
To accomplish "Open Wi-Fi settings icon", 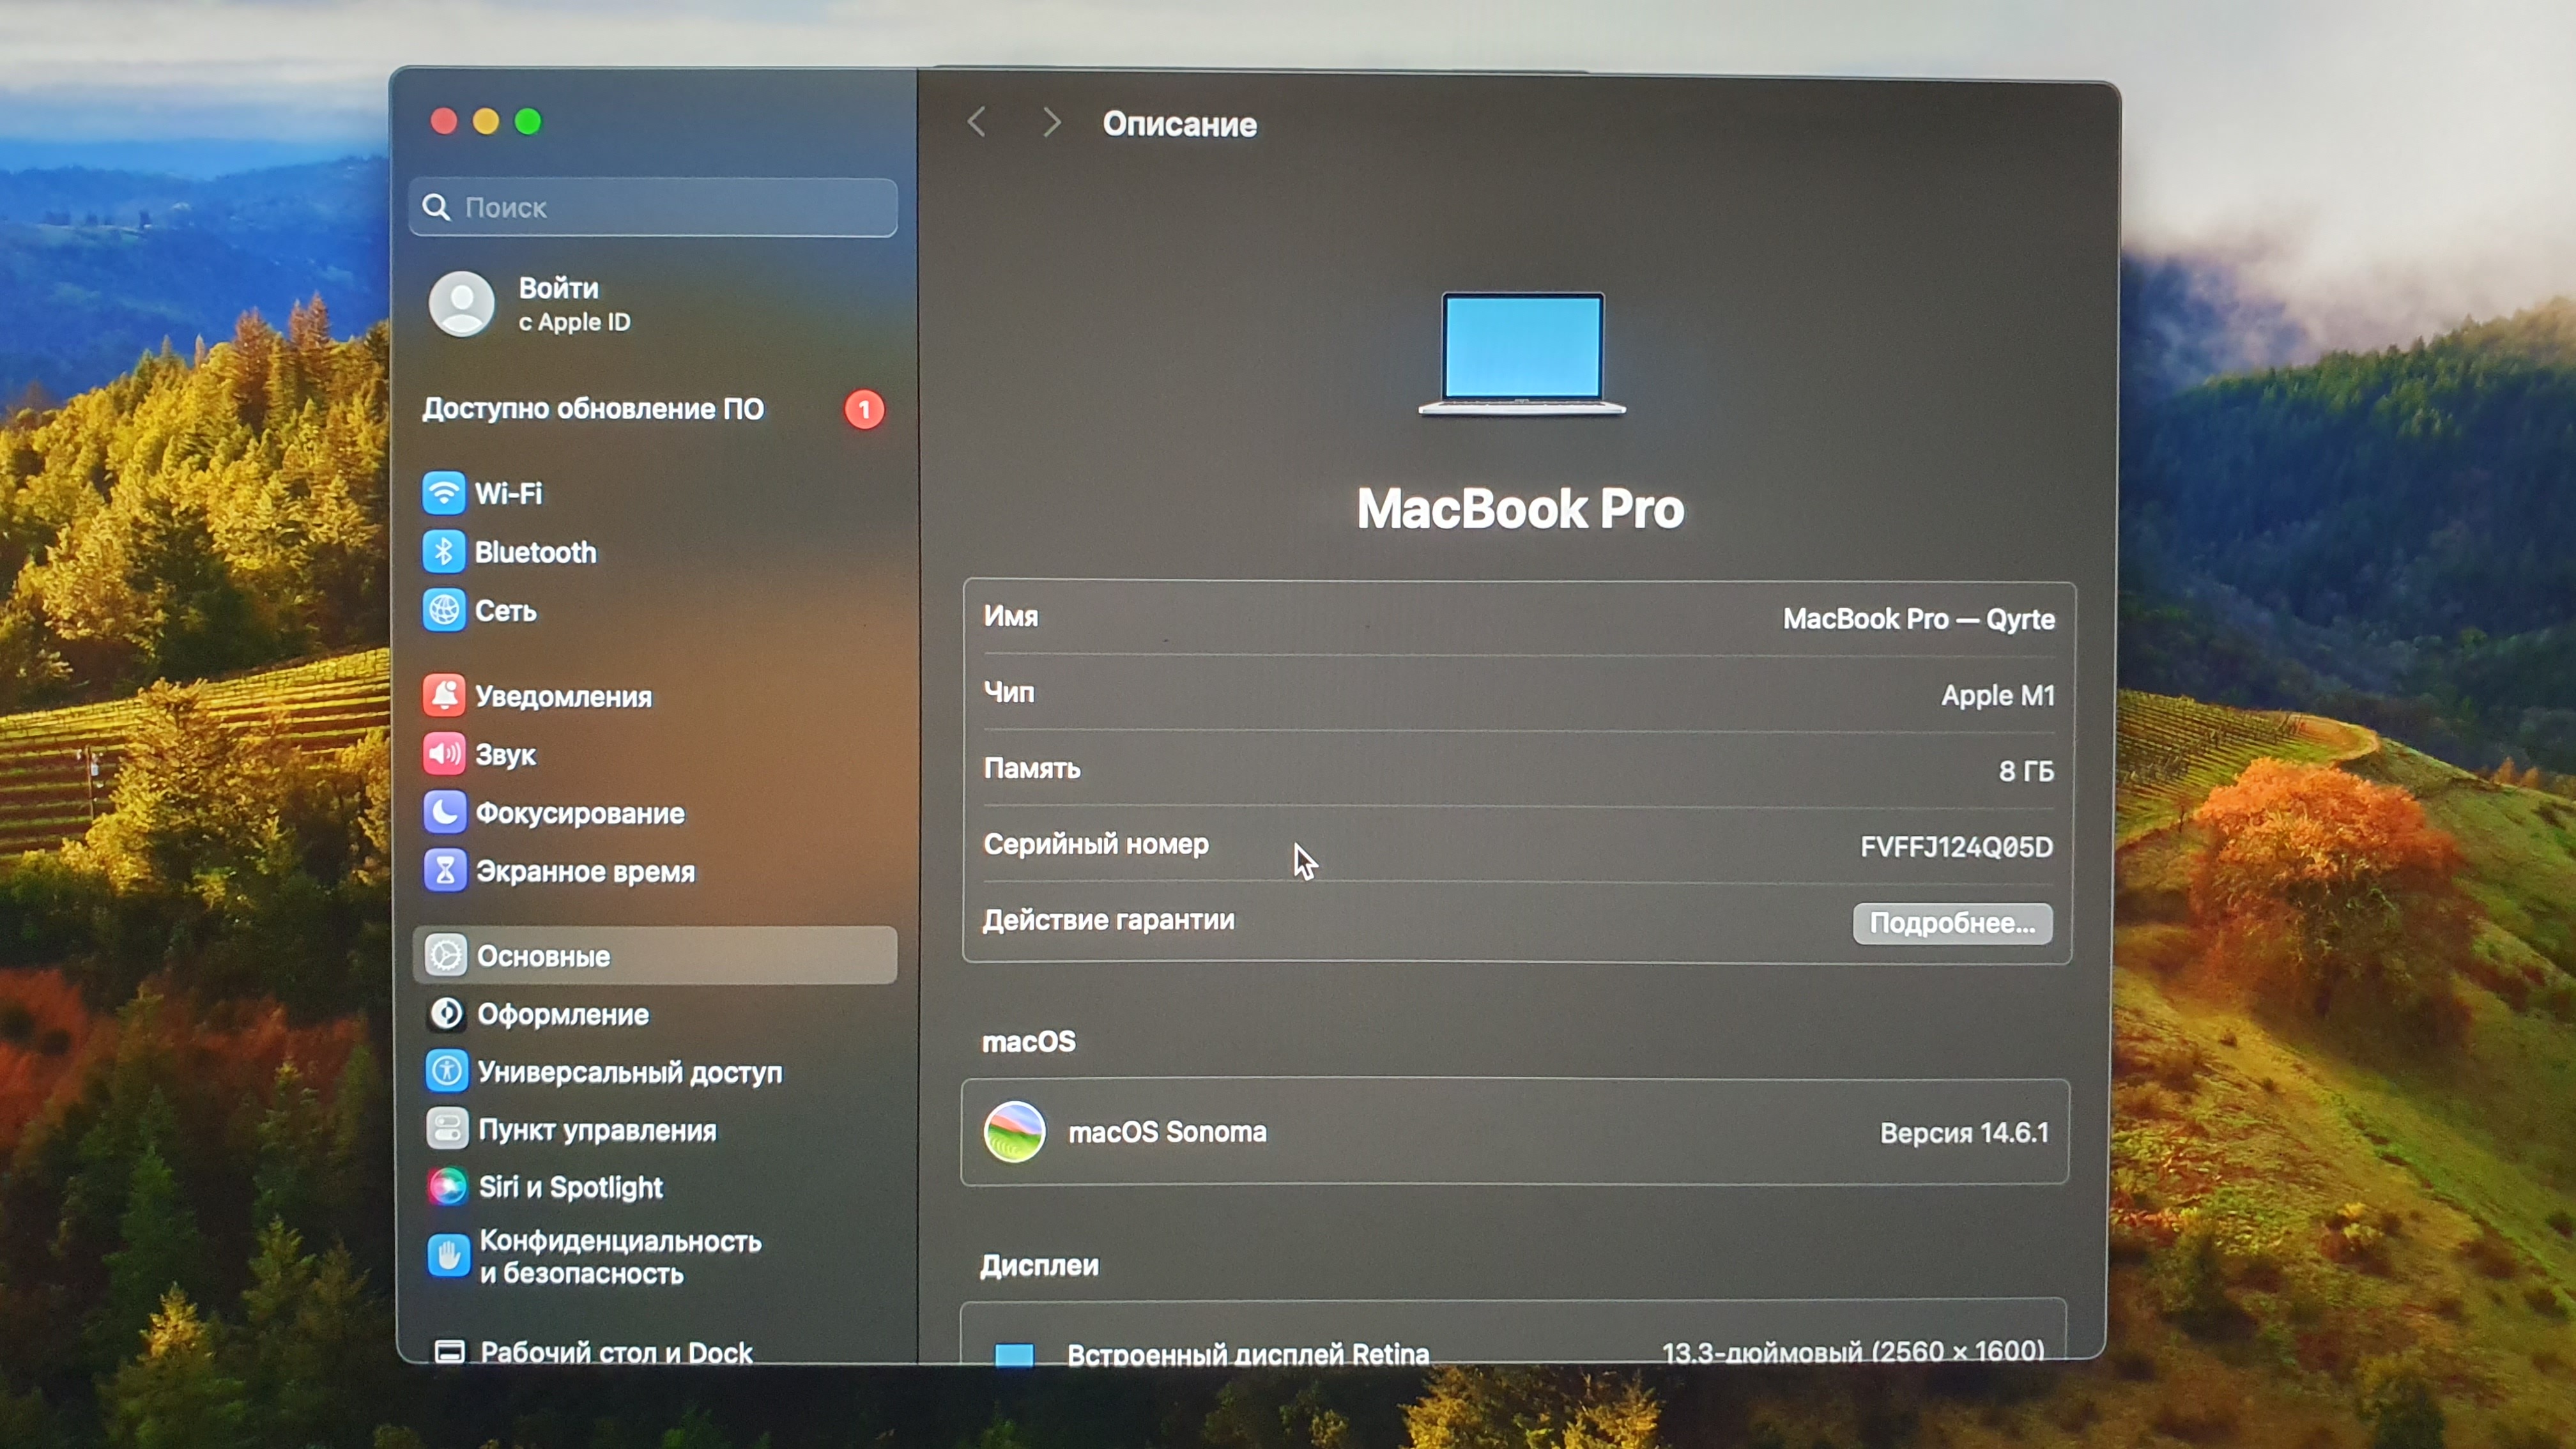I will click(443, 493).
